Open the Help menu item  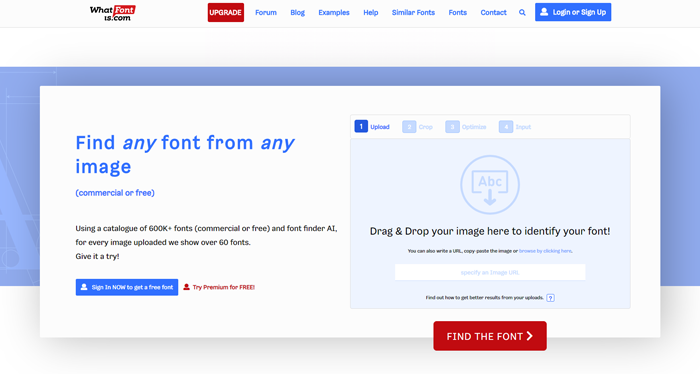point(371,12)
